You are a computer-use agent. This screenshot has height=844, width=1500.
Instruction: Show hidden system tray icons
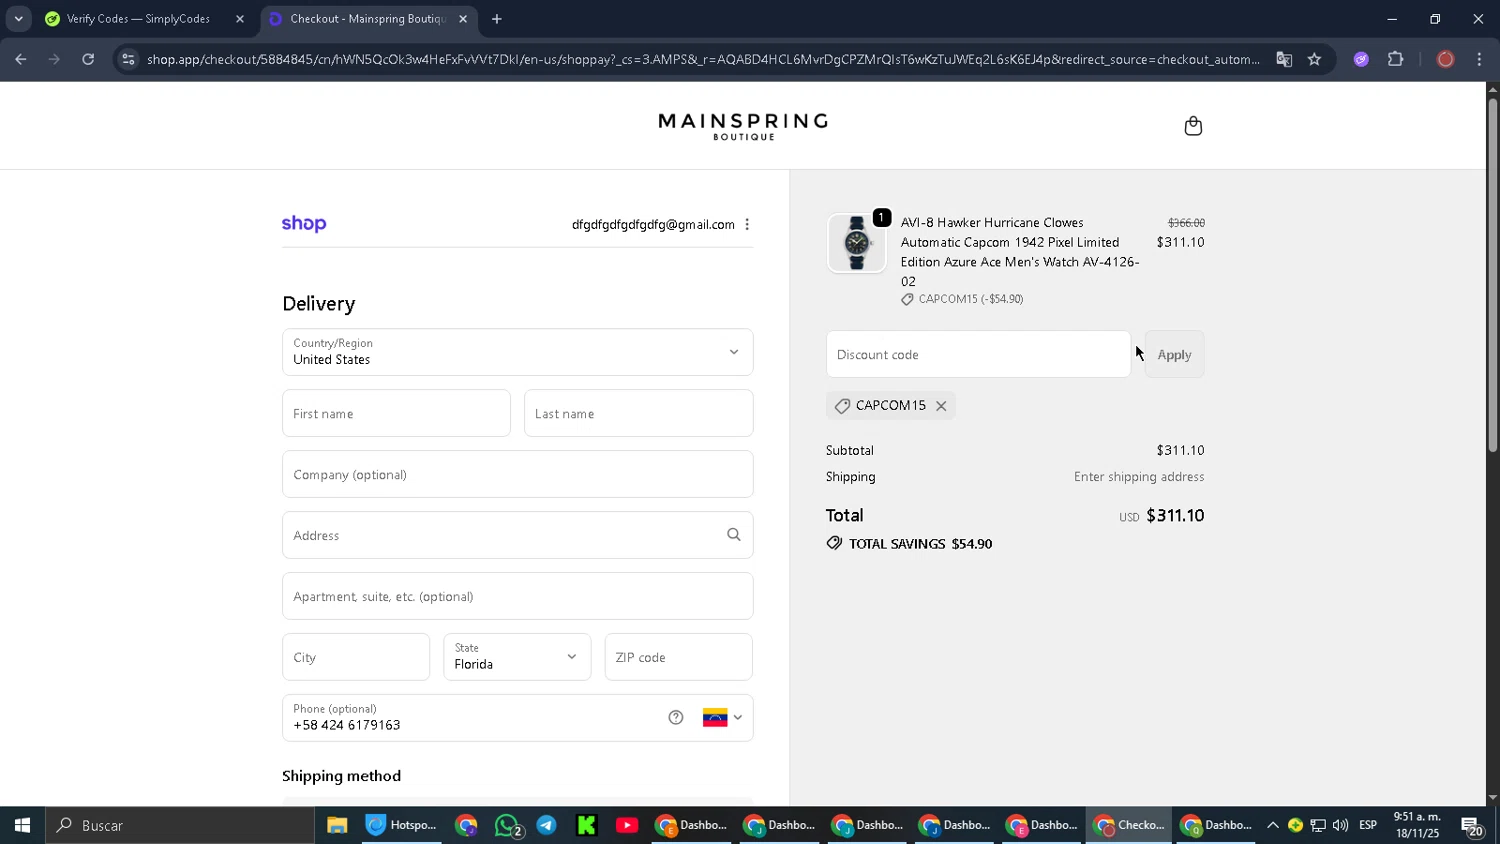[1273, 825]
